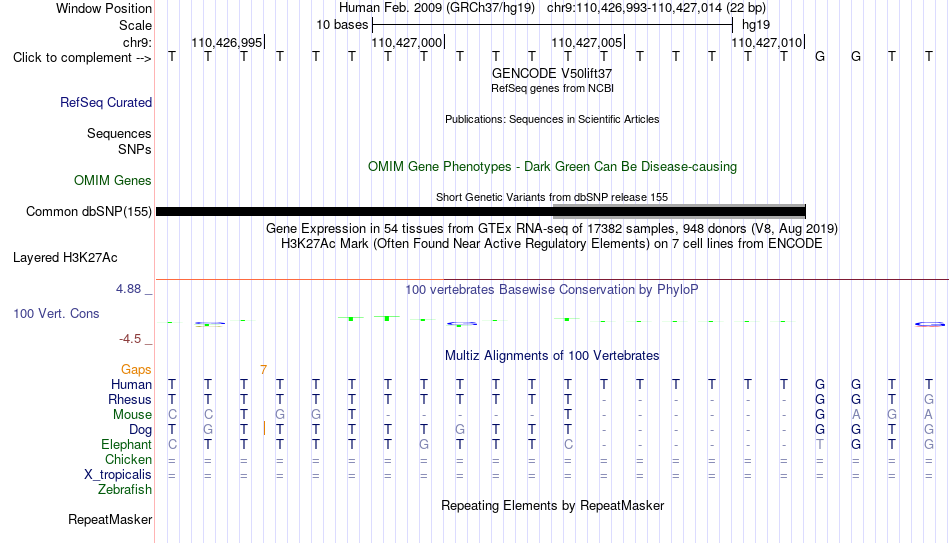The height and width of the screenshot is (543, 950).
Task: Click Multiz Alignments of 100 Vertebrates title
Action: [552, 356]
